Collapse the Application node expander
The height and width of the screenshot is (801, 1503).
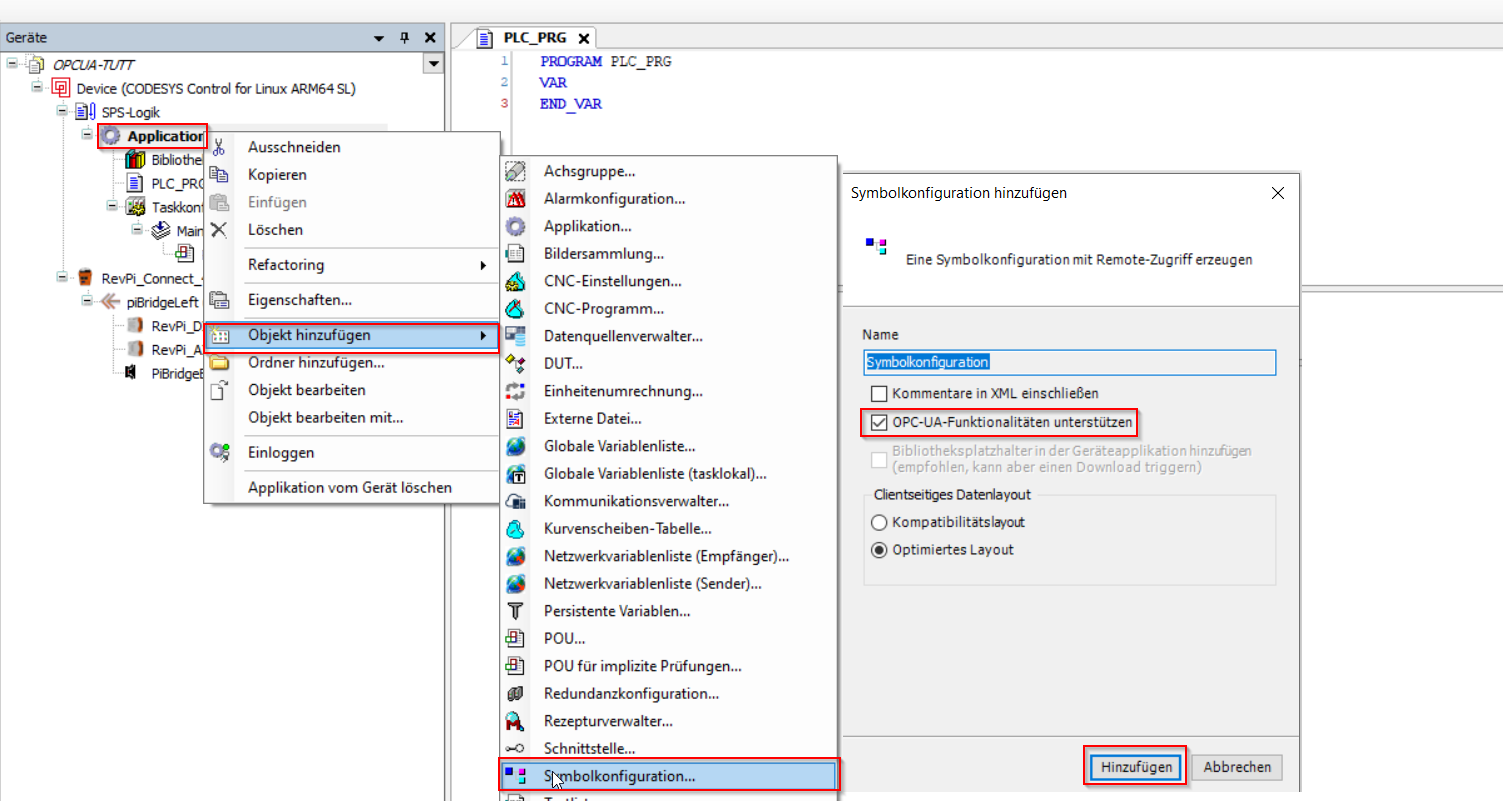[x=87, y=136]
